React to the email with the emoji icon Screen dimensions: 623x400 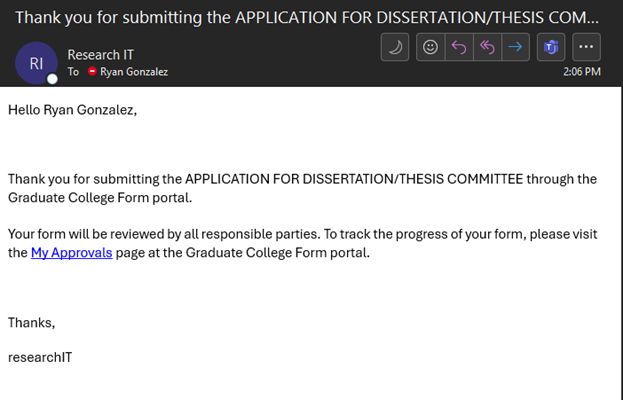click(x=430, y=47)
